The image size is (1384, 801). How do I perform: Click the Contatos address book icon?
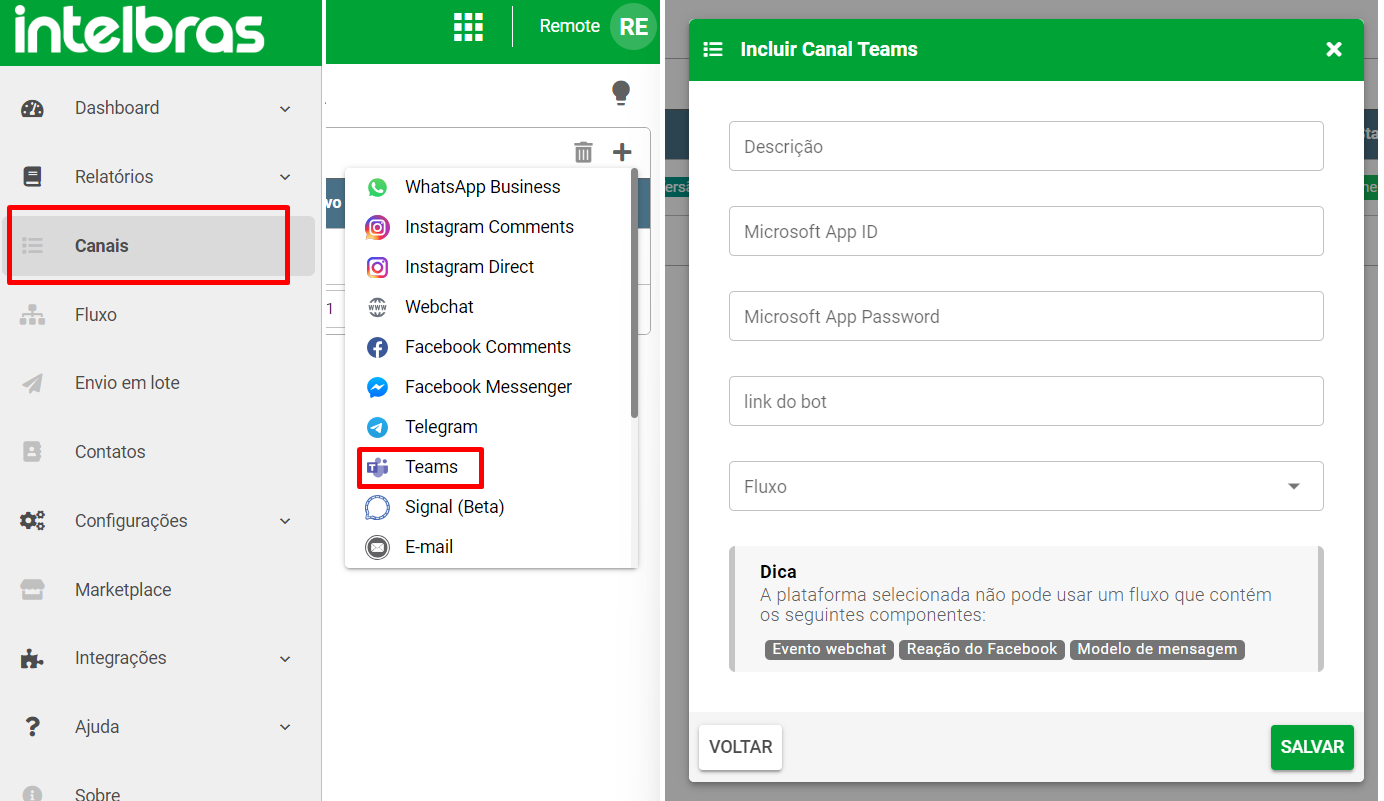[33, 452]
